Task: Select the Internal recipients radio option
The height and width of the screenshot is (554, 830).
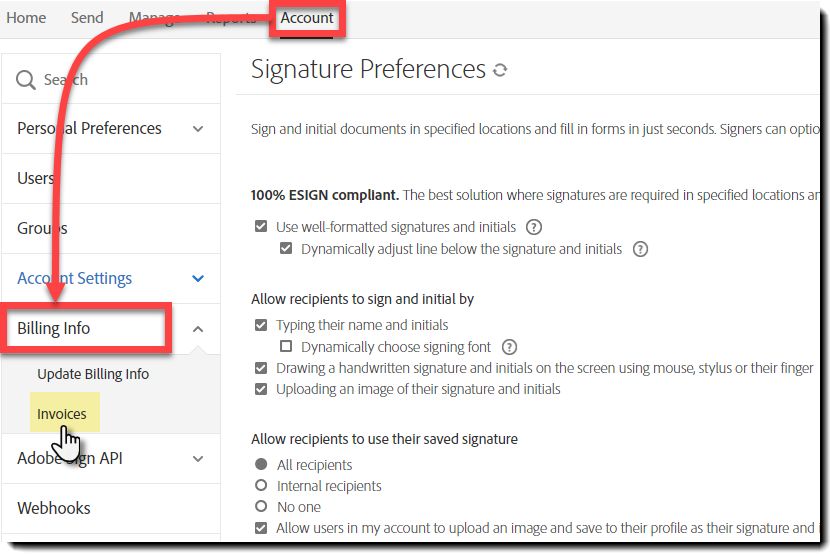Action: click(x=261, y=486)
